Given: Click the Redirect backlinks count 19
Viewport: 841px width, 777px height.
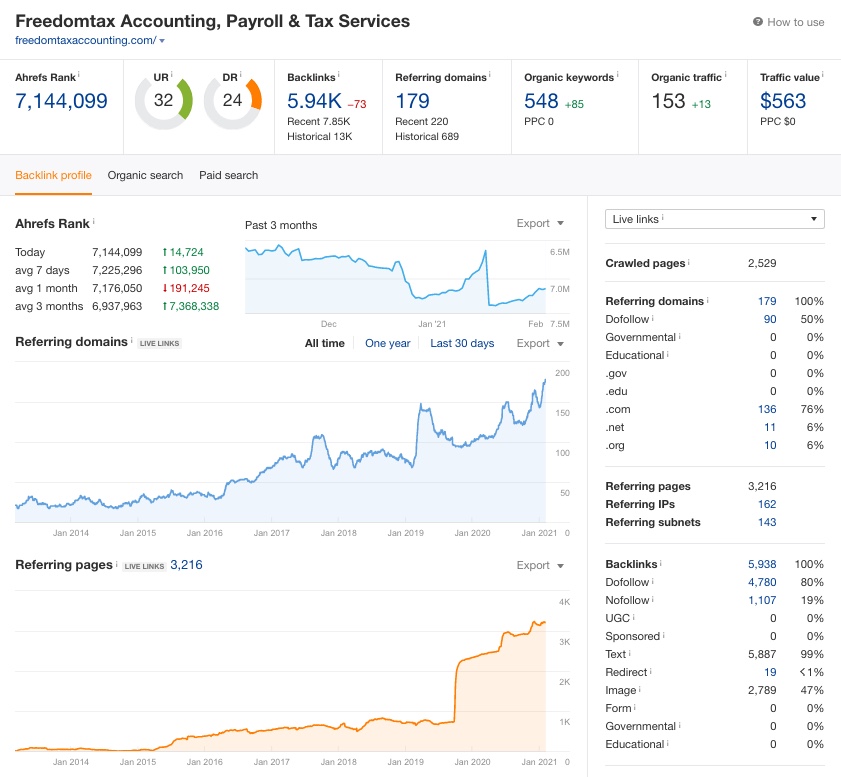Looking at the screenshot, I should click(x=770, y=672).
